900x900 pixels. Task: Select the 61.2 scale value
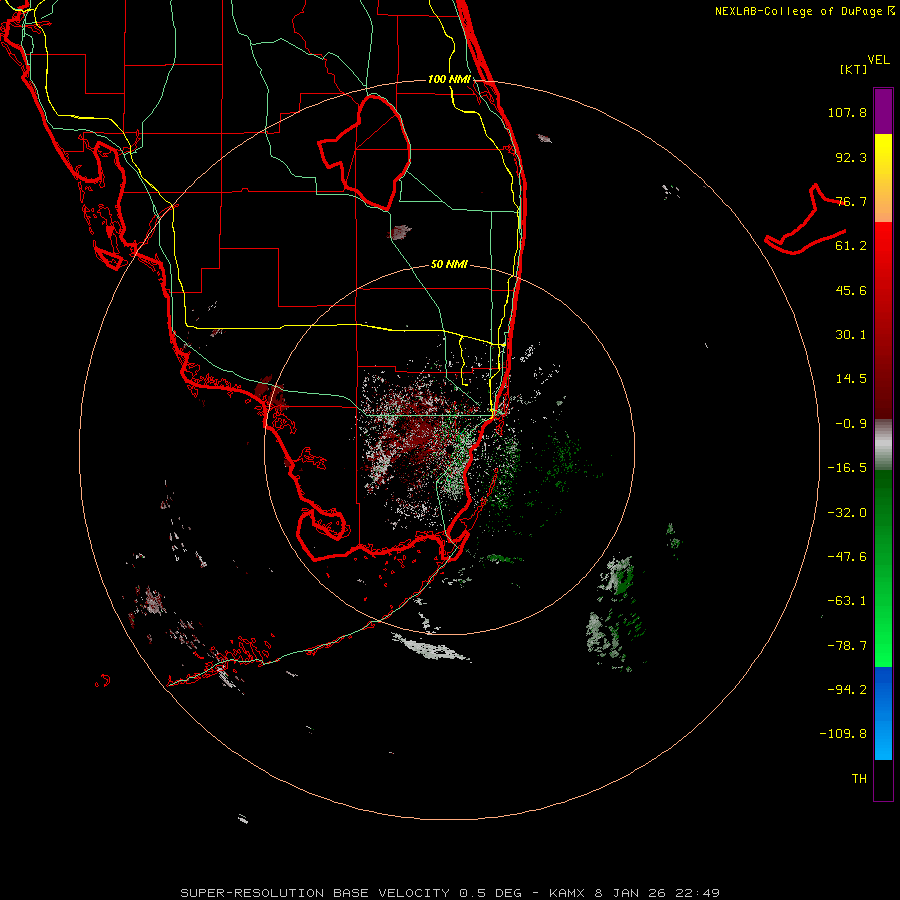(x=851, y=246)
